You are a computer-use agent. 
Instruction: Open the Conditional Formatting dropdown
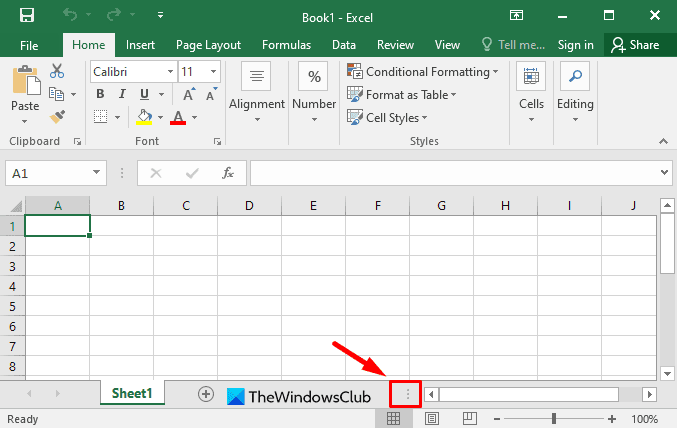click(422, 72)
